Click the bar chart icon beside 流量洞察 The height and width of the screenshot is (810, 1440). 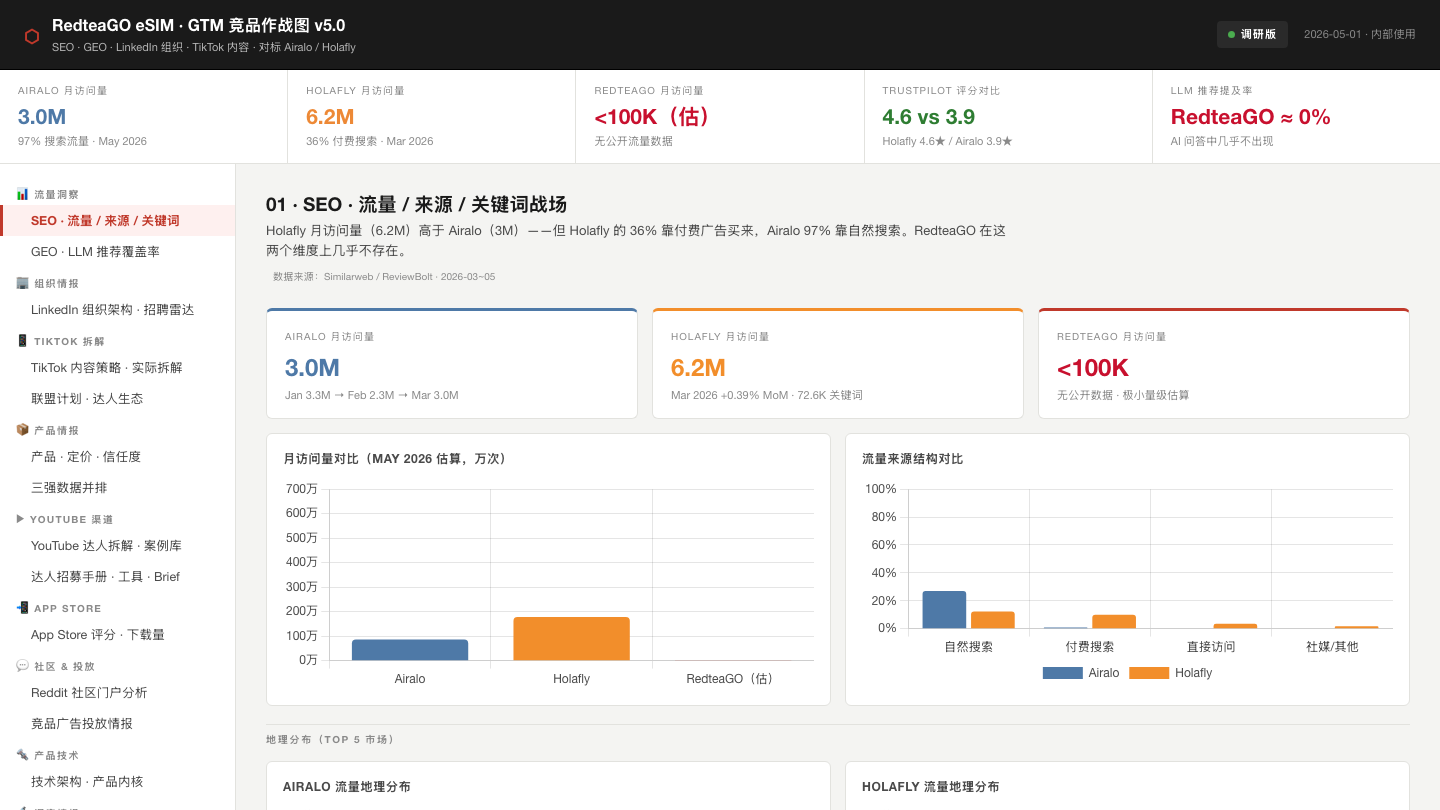[x=22, y=194]
